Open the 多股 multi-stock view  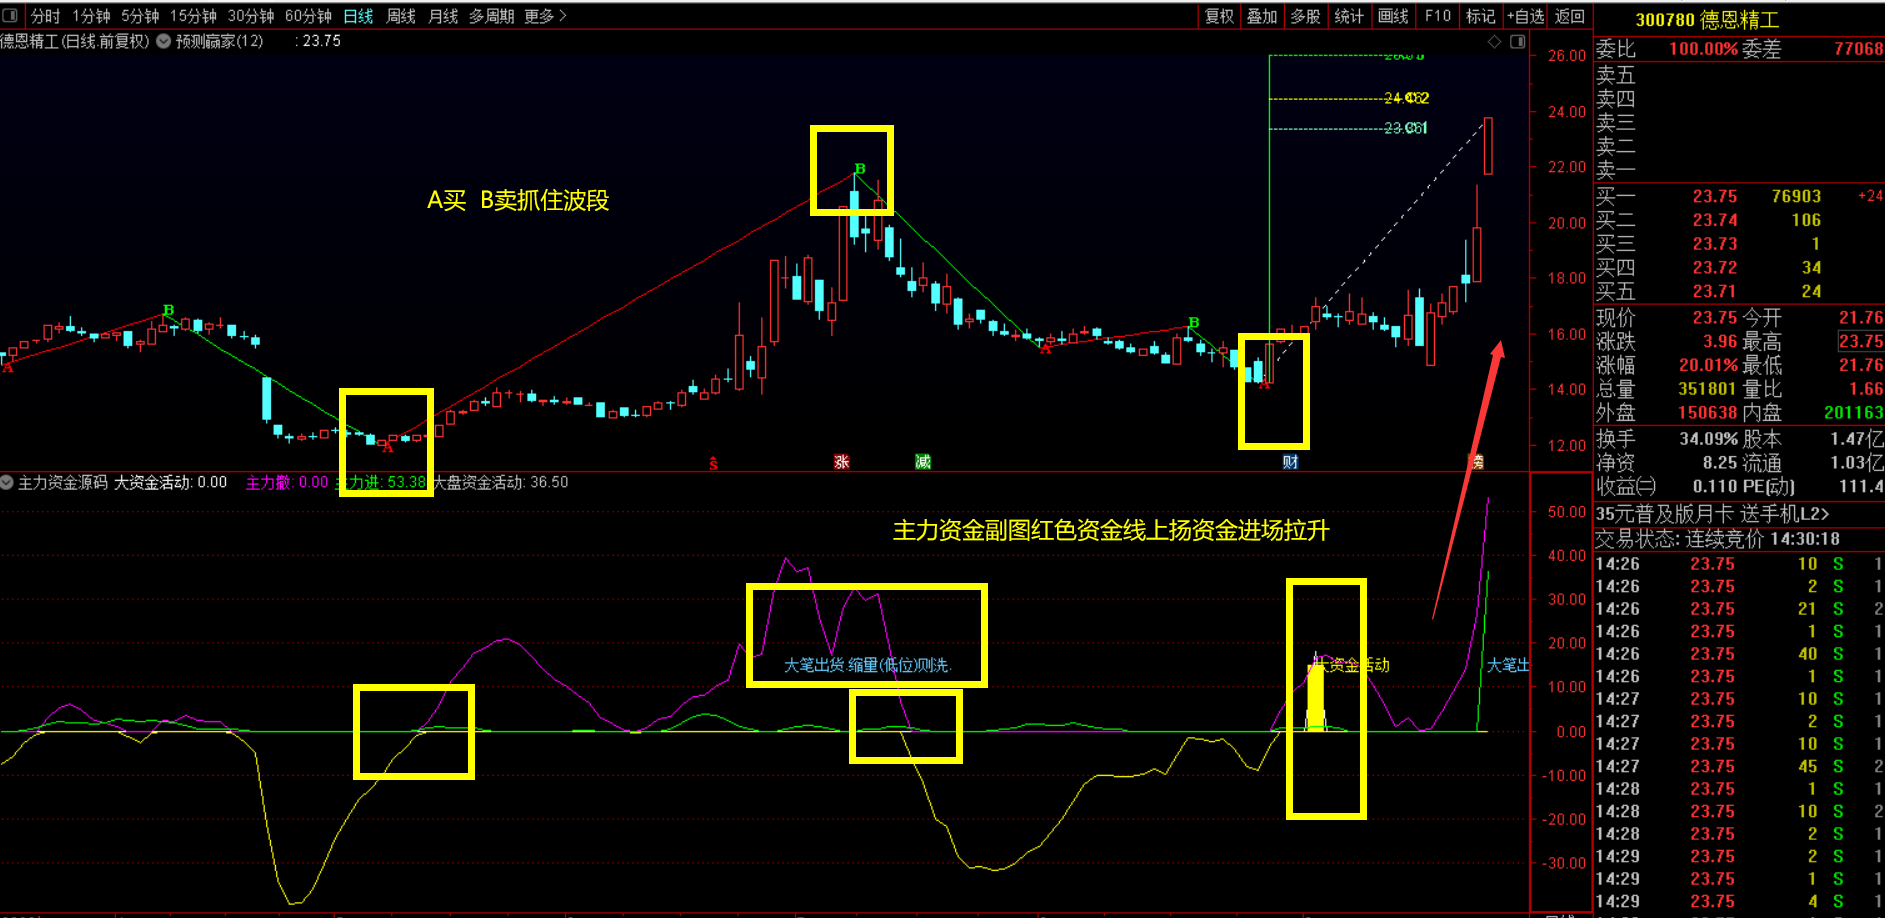(1305, 16)
